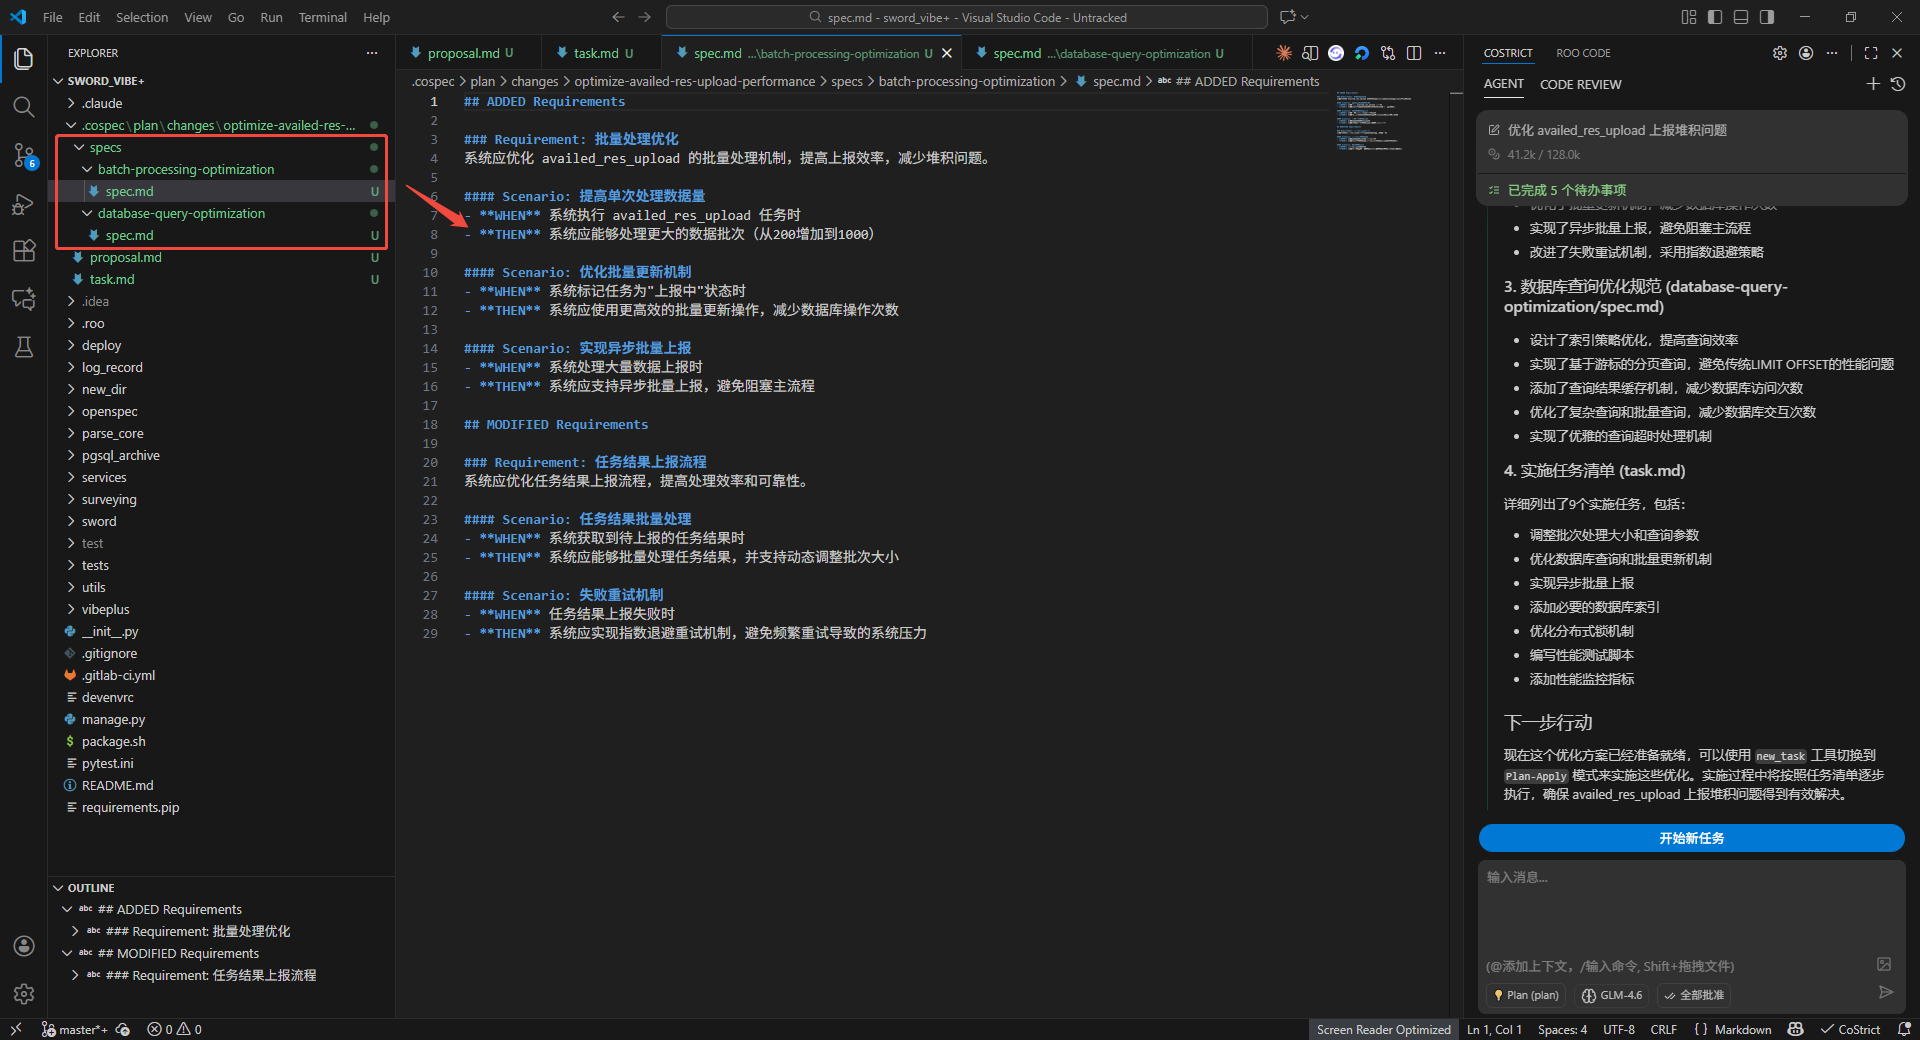Click the add image icon in chat input
Image resolution: width=1920 pixels, height=1040 pixels.
(x=1884, y=964)
